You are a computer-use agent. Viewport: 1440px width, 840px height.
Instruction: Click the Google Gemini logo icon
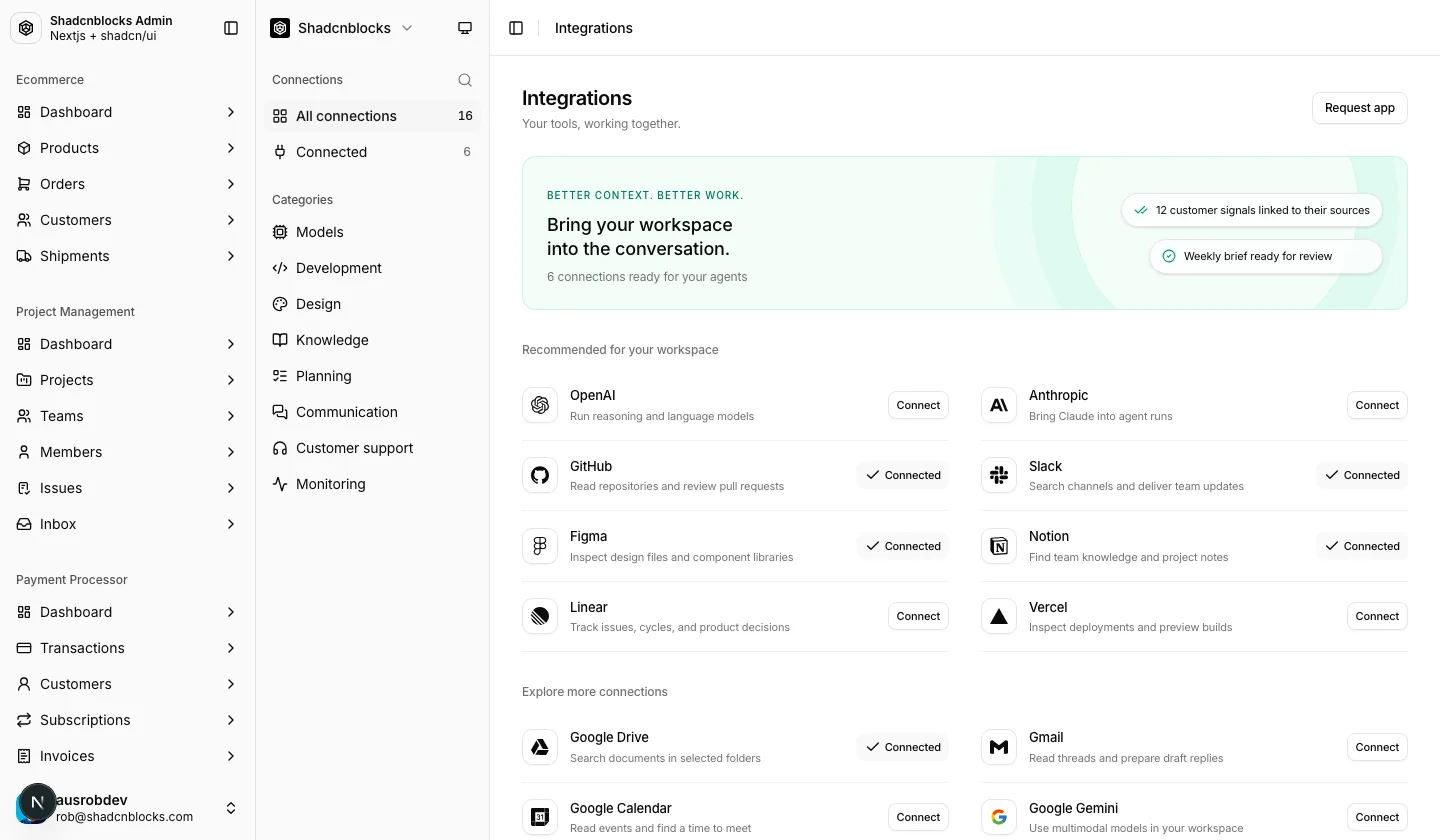(x=999, y=817)
